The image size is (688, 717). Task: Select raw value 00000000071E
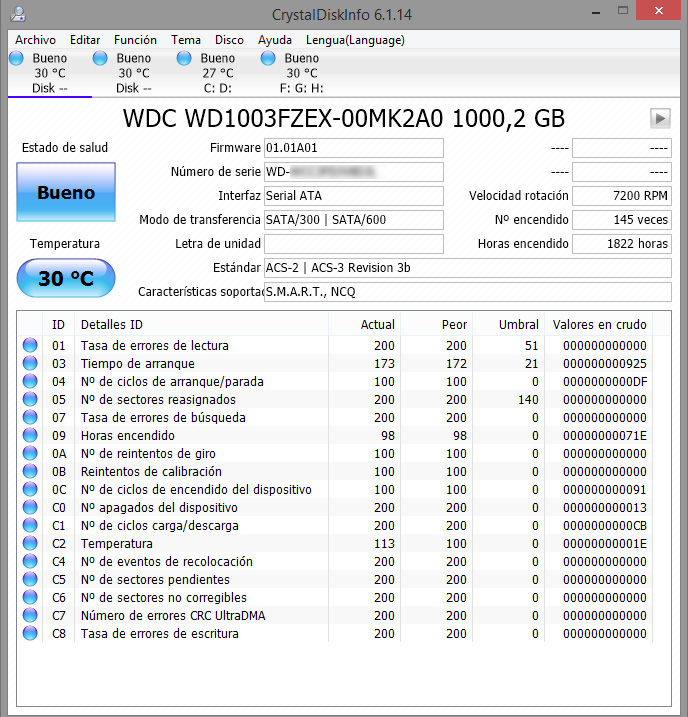tap(605, 435)
